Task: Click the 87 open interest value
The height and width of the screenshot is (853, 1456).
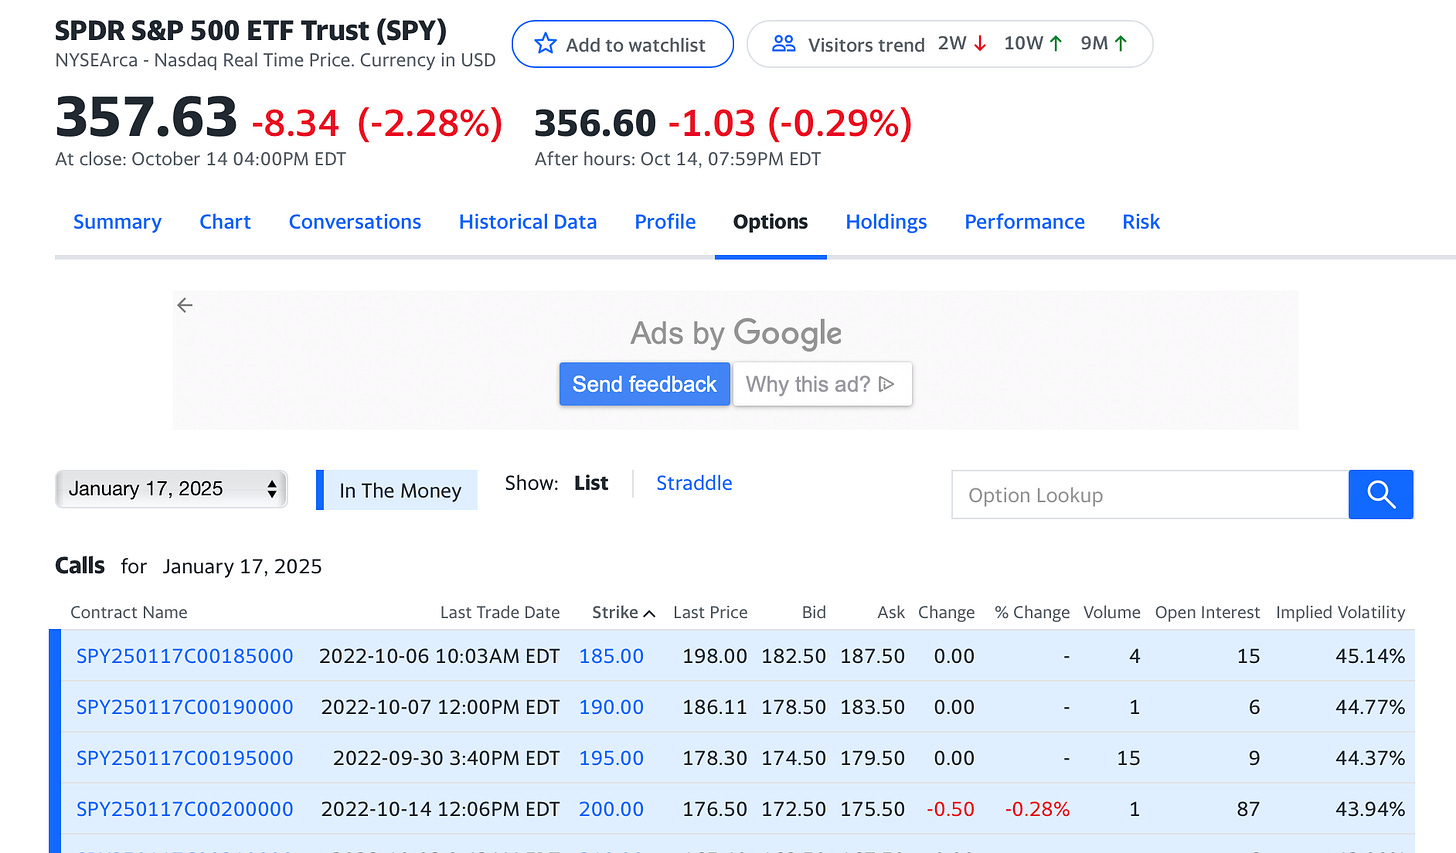Action: 1248,809
